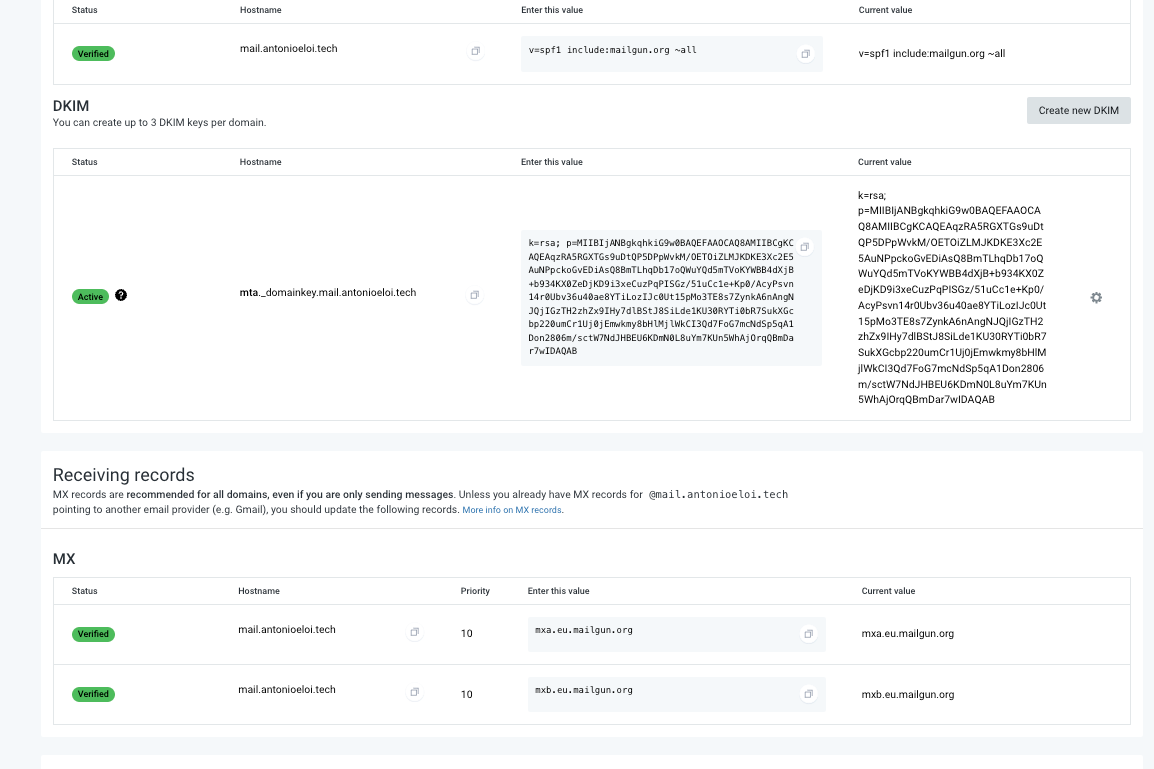Click the Verified badge in the mxa row
The width and height of the screenshot is (1154, 769).
coord(93,634)
